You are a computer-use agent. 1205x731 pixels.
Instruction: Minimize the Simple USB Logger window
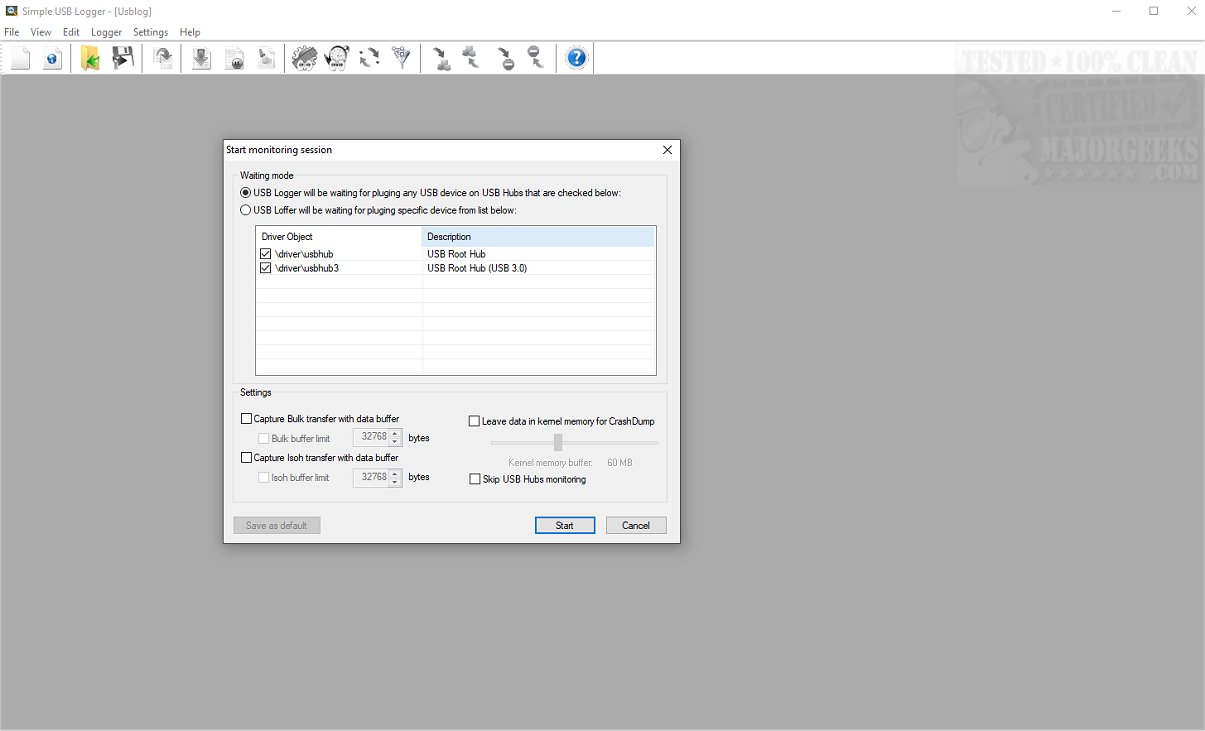(1116, 11)
